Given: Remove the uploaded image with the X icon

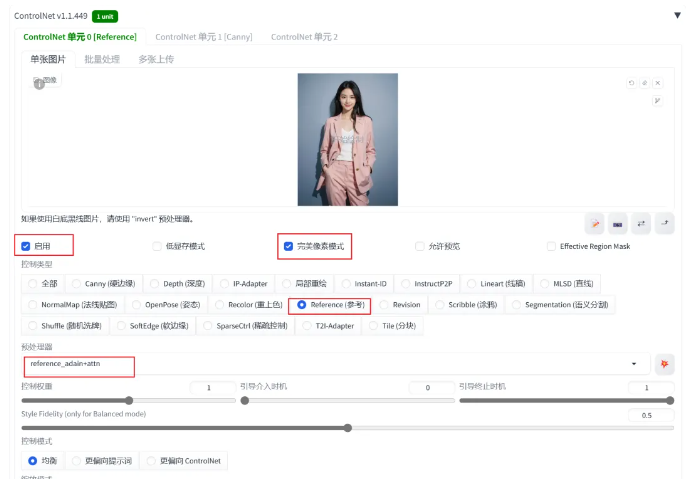Looking at the screenshot, I should [x=658, y=83].
